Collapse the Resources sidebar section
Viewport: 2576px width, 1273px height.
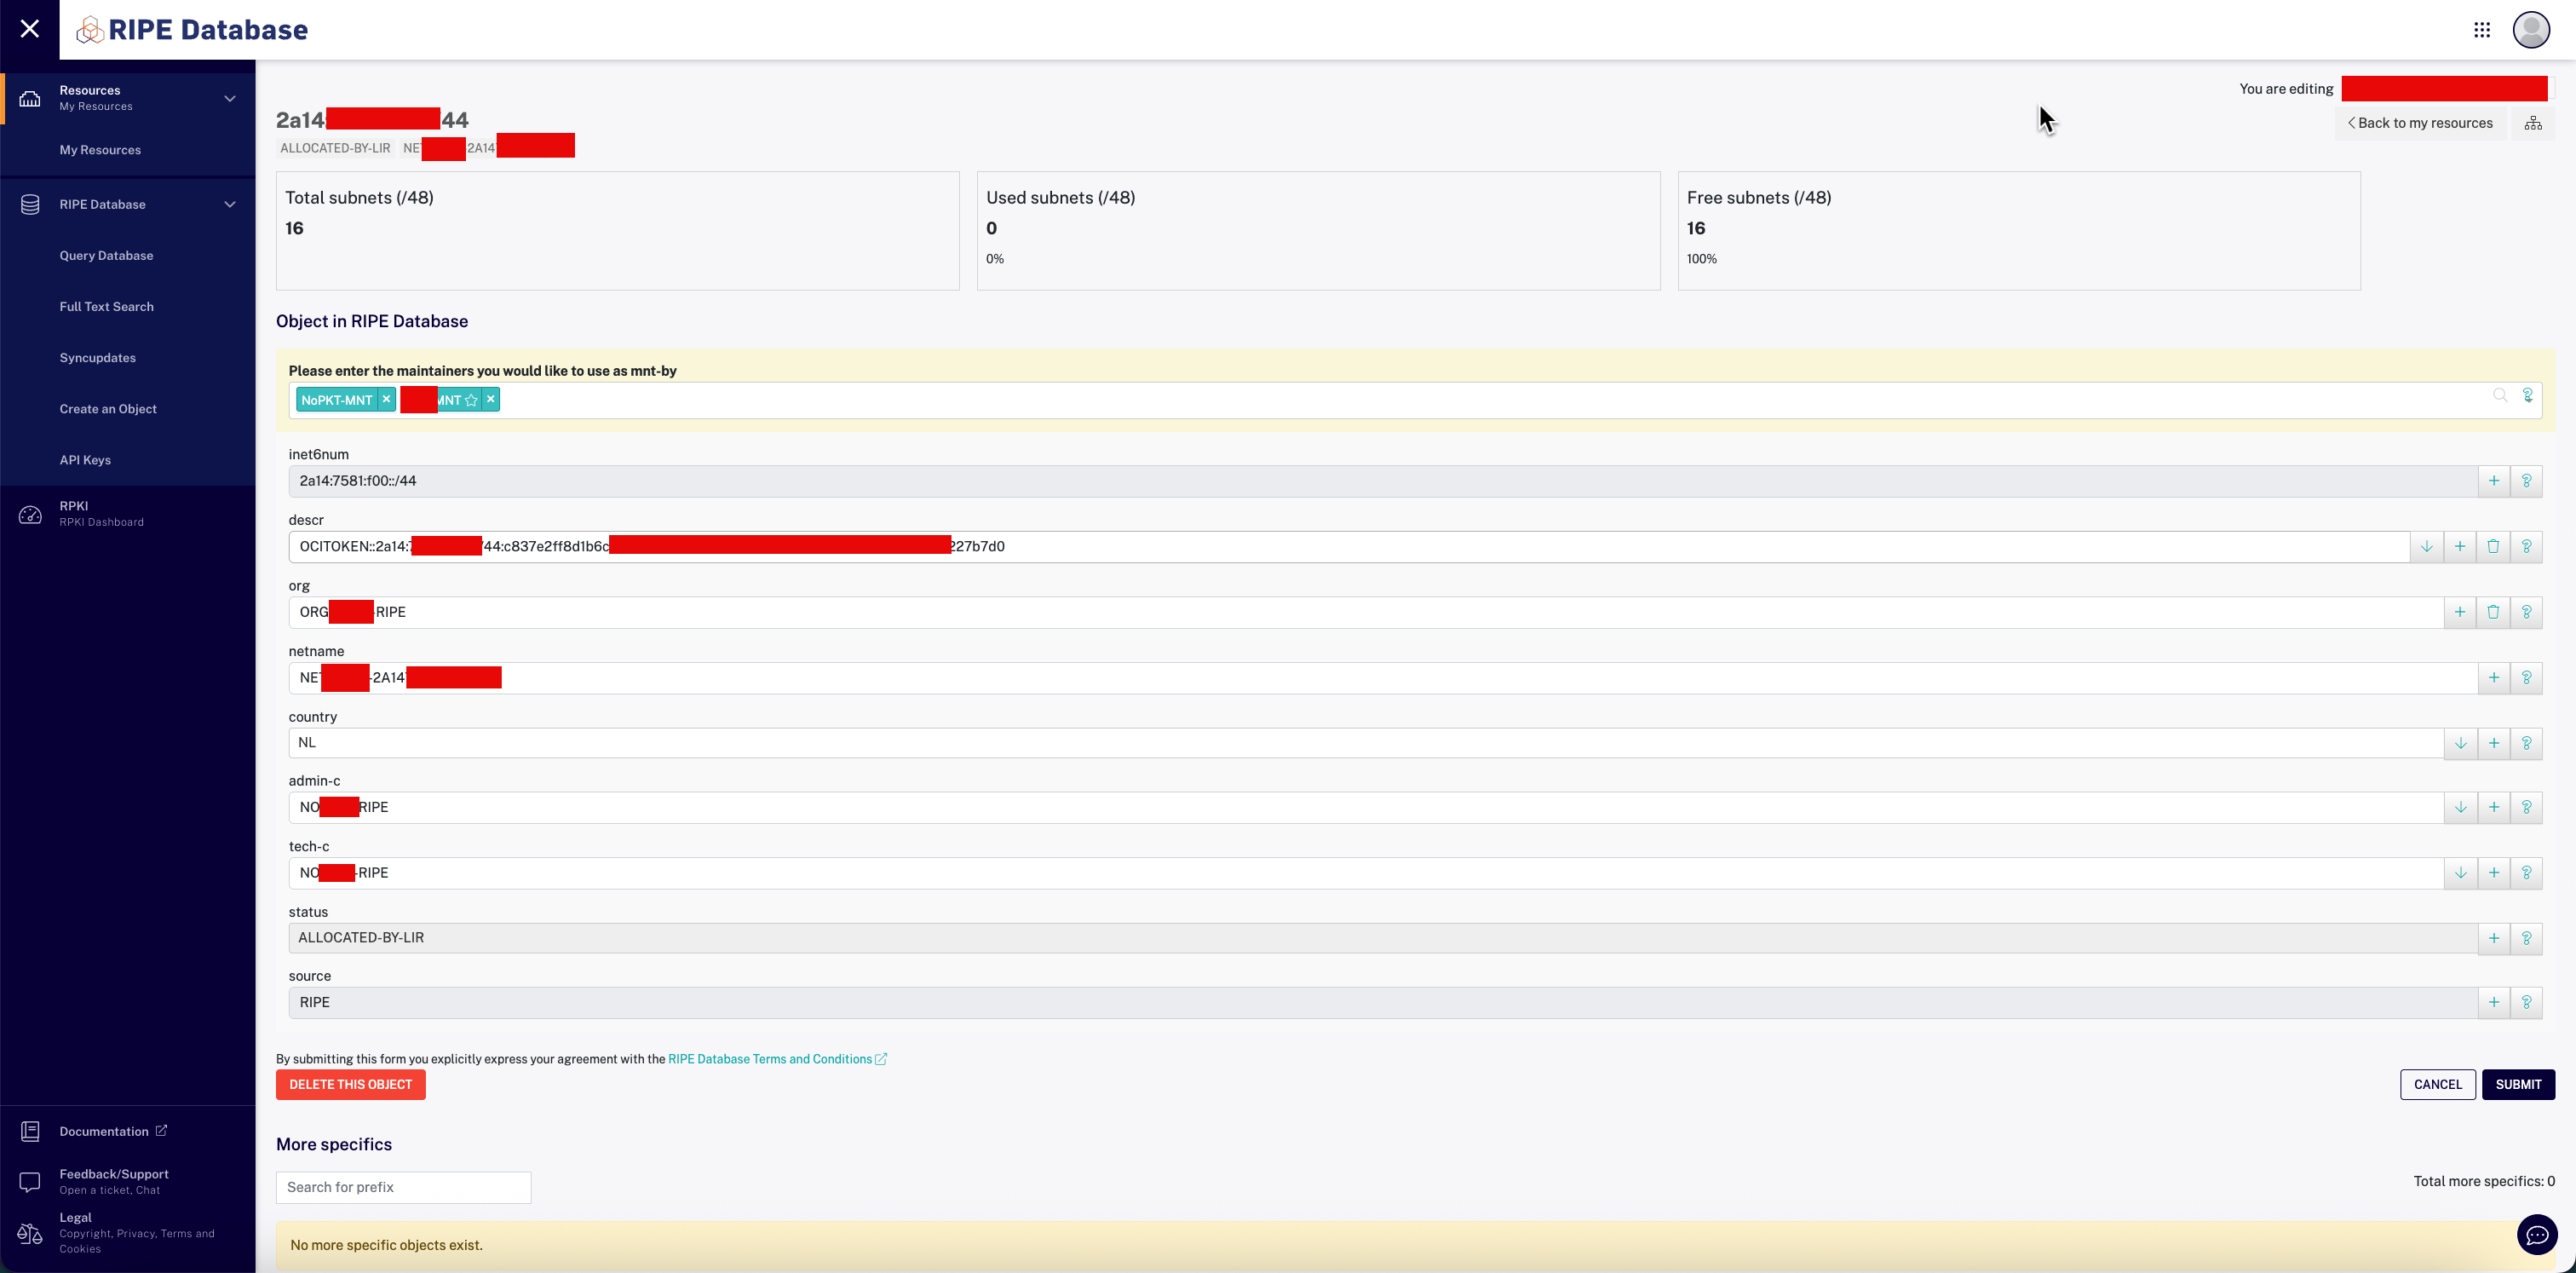click(230, 98)
